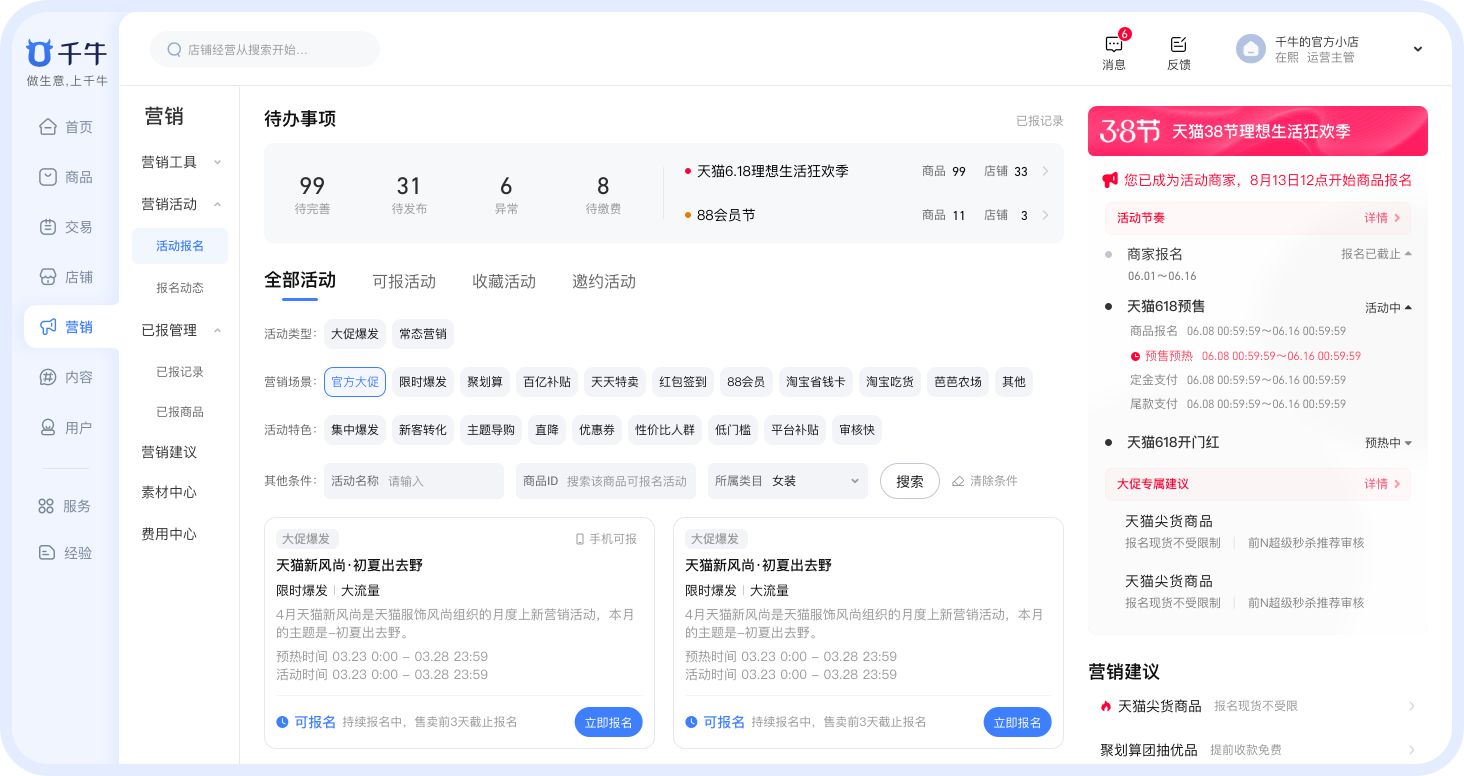Click the 清除条件 eraser icon
1464x776 pixels.
tap(958, 481)
